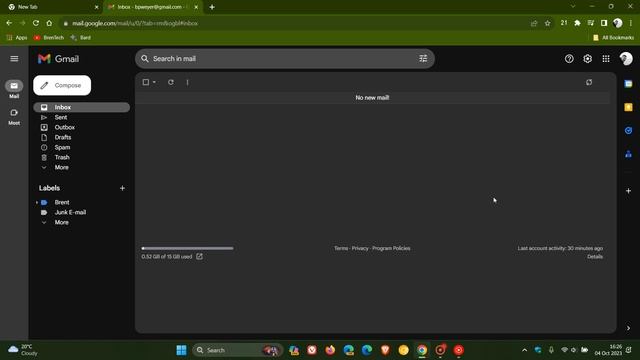
Task: Click the storage usage bar
Action: (x=187, y=248)
